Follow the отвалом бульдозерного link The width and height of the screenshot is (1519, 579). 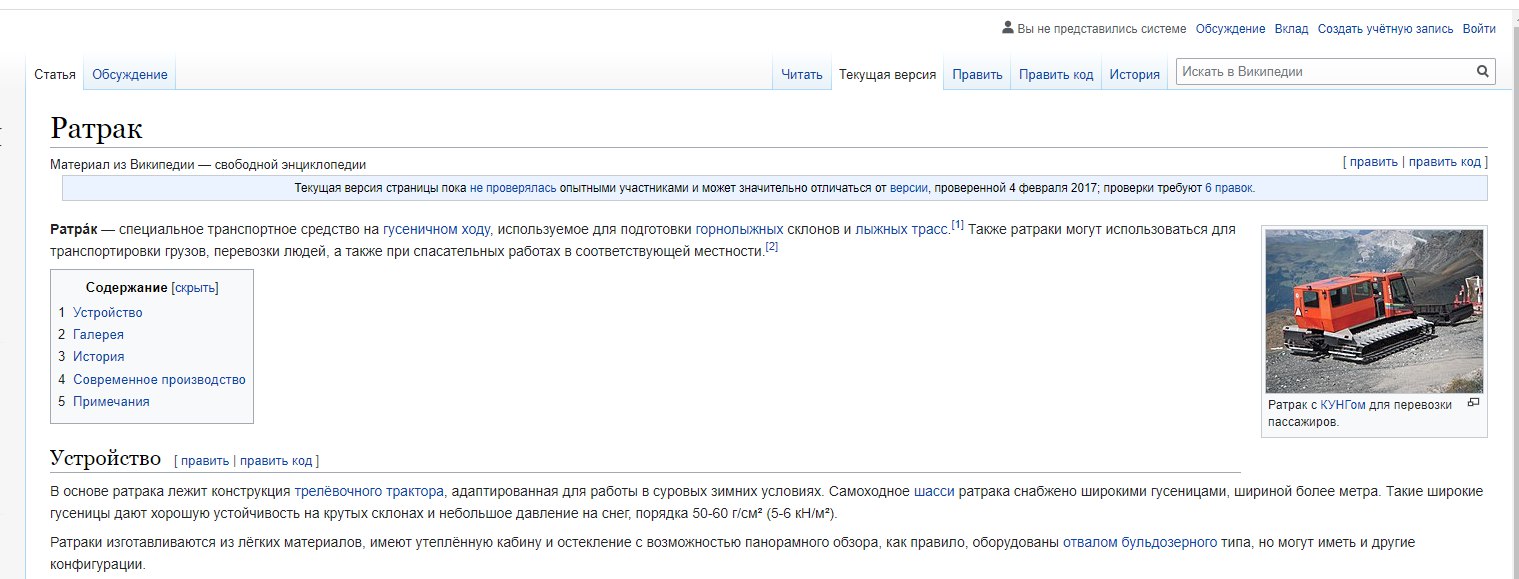pos(1140,543)
